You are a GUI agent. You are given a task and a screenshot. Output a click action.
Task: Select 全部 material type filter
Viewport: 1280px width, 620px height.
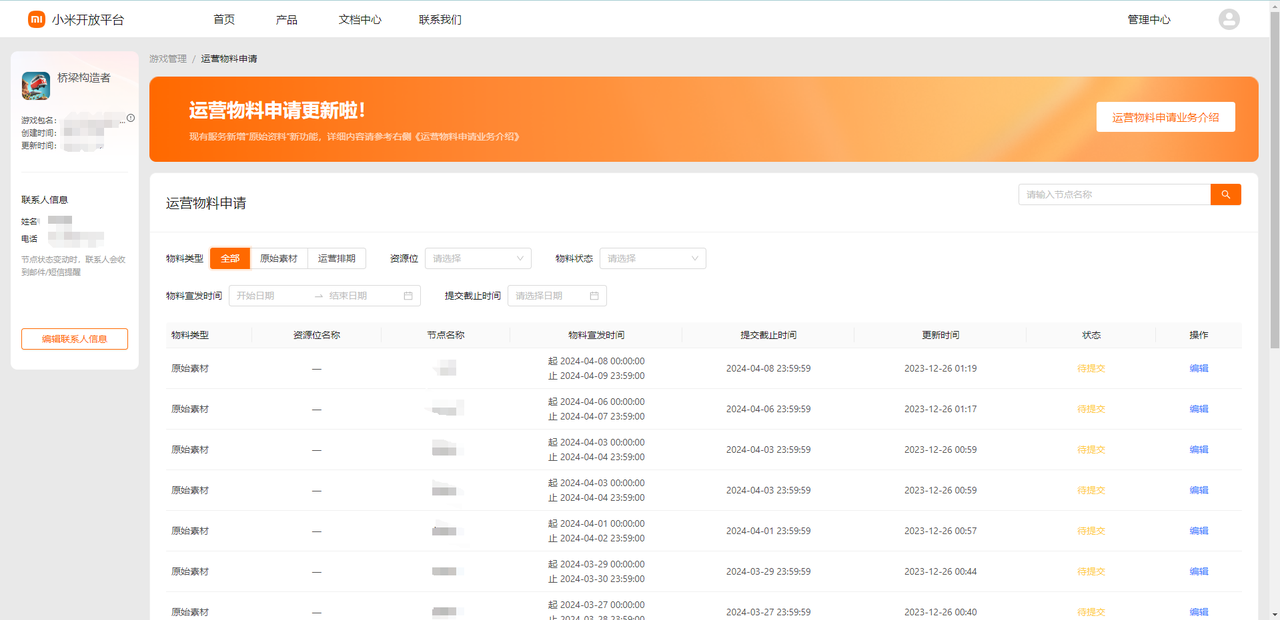pyautogui.click(x=230, y=258)
